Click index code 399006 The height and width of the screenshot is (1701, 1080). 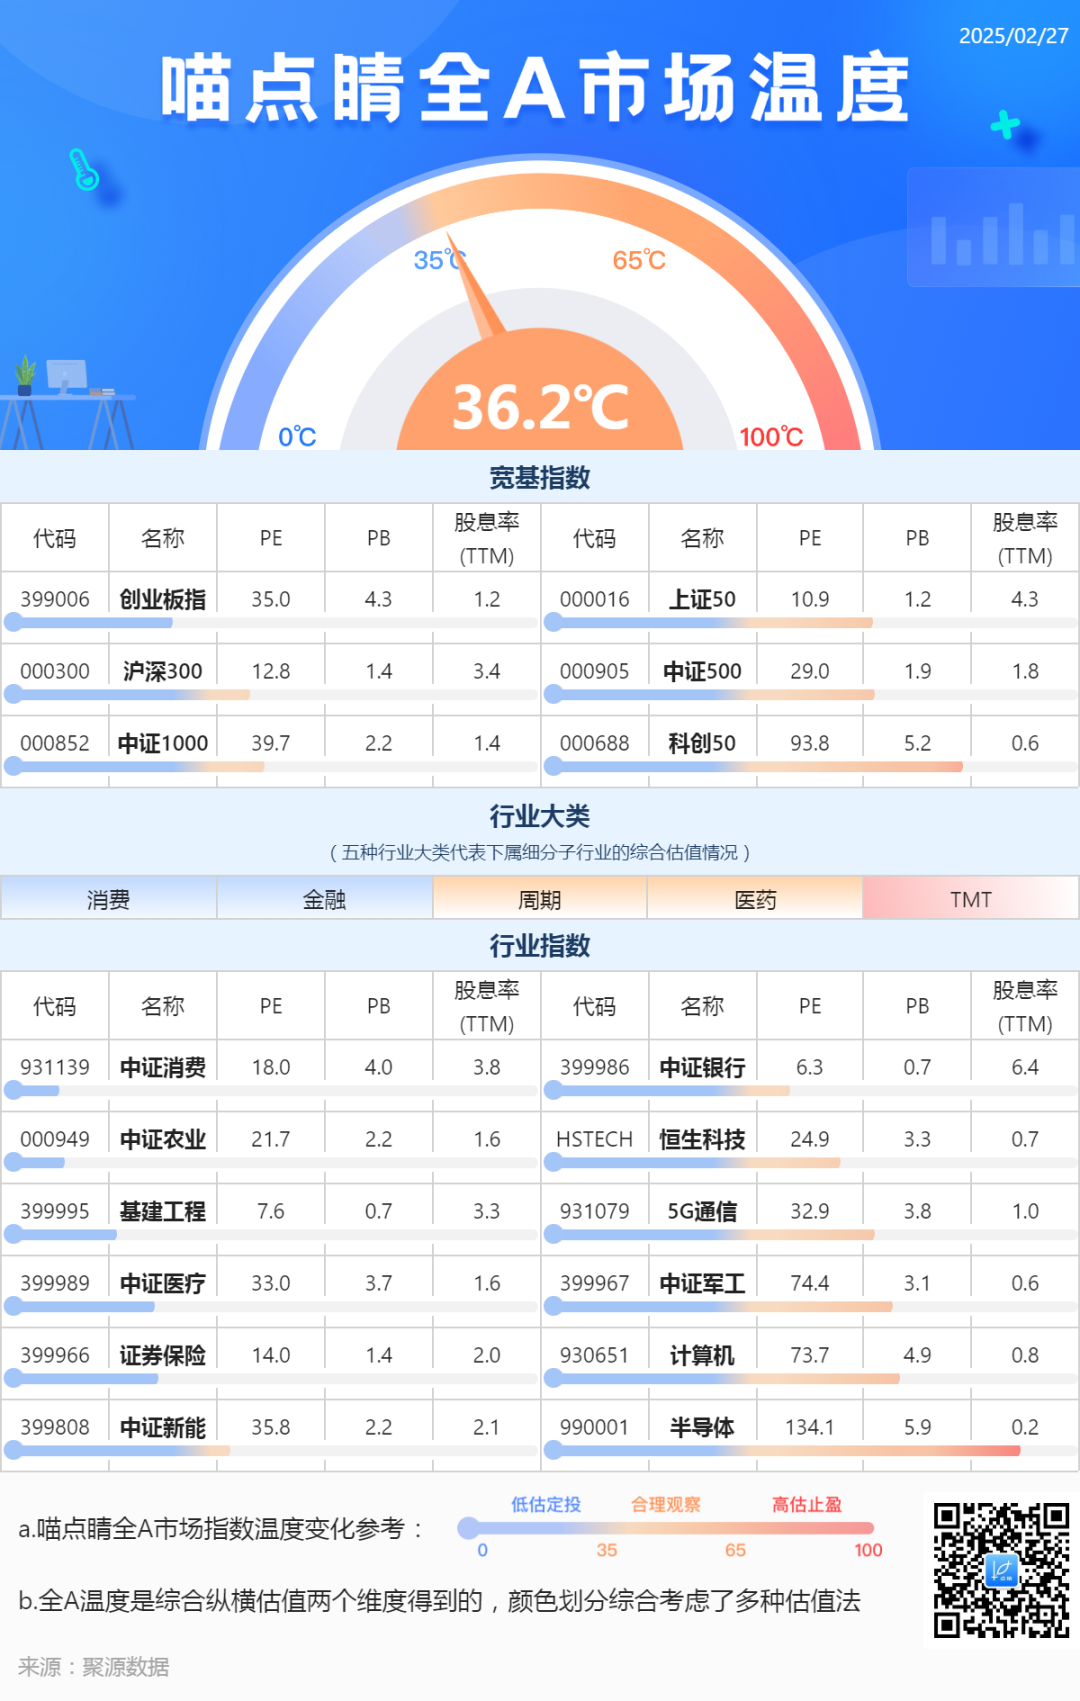pyautogui.click(x=55, y=599)
